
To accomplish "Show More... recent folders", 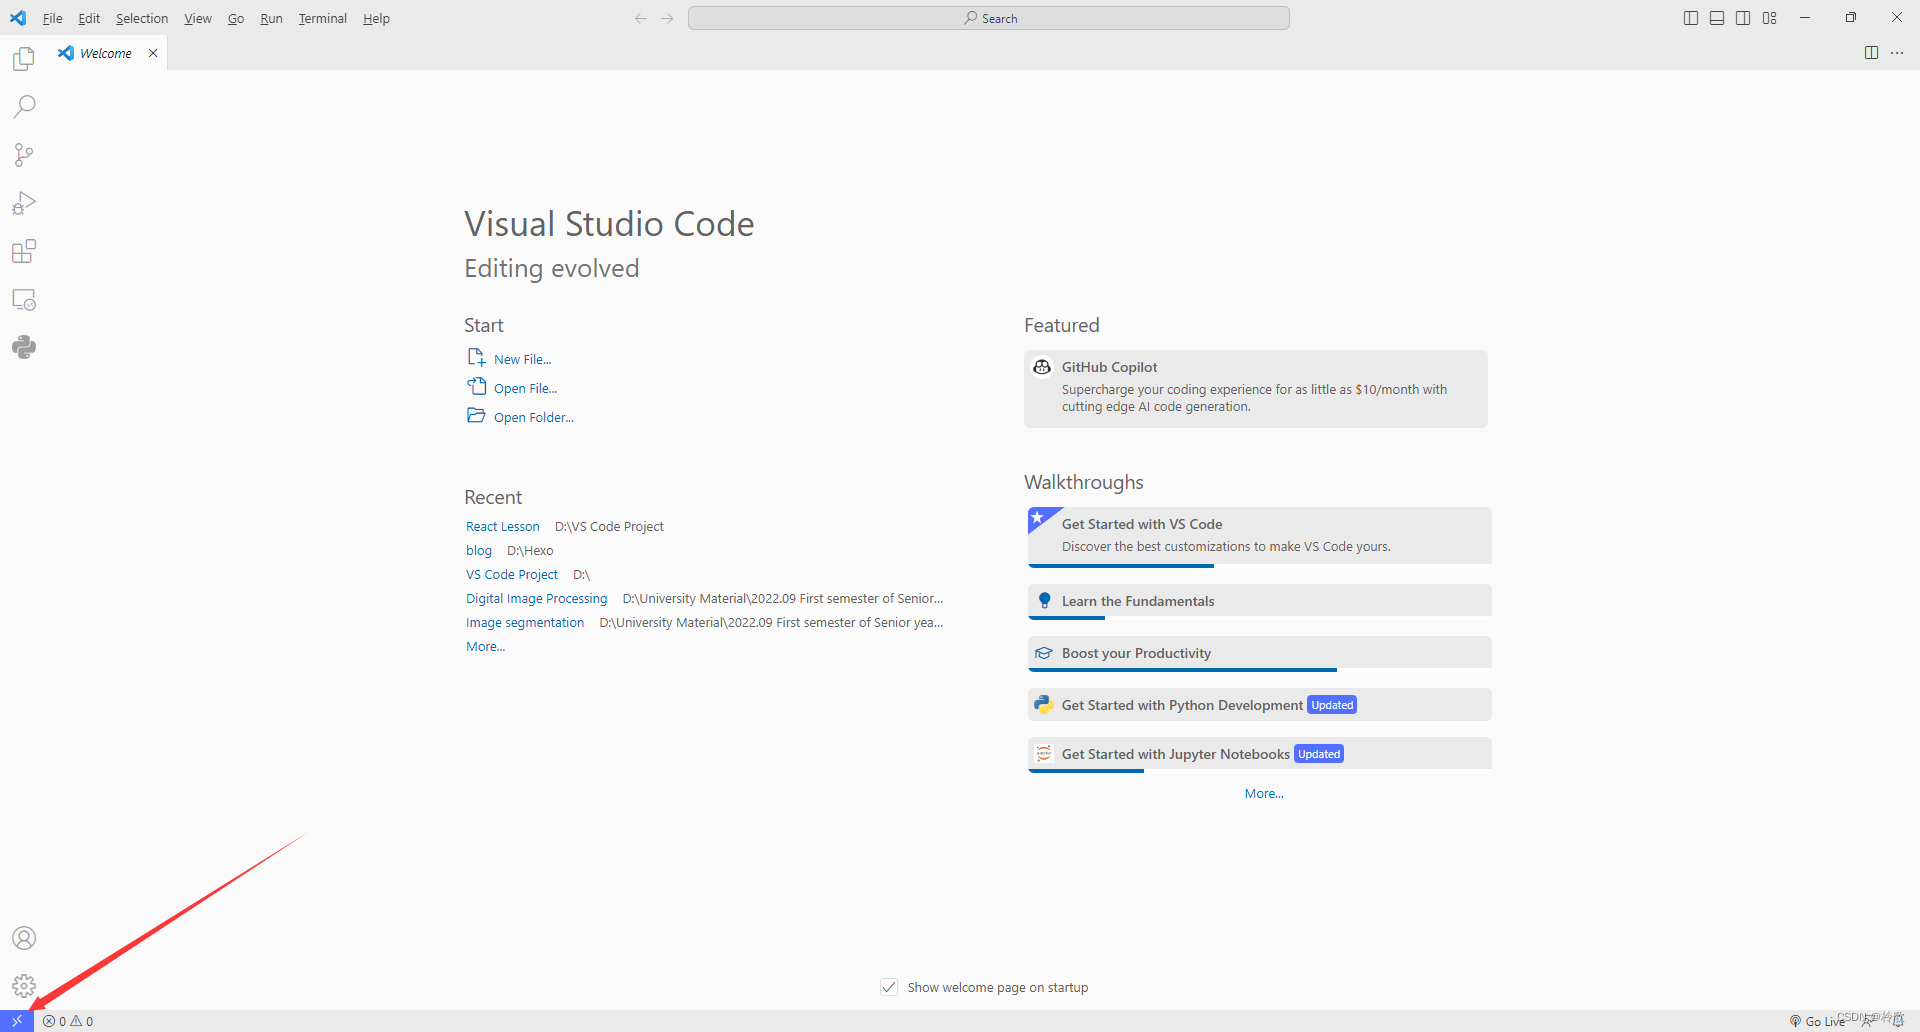I will (486, 647).
